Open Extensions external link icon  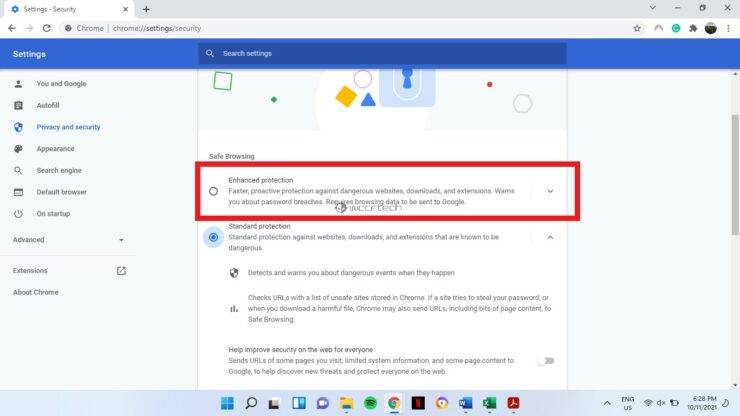tap(121, 271)
